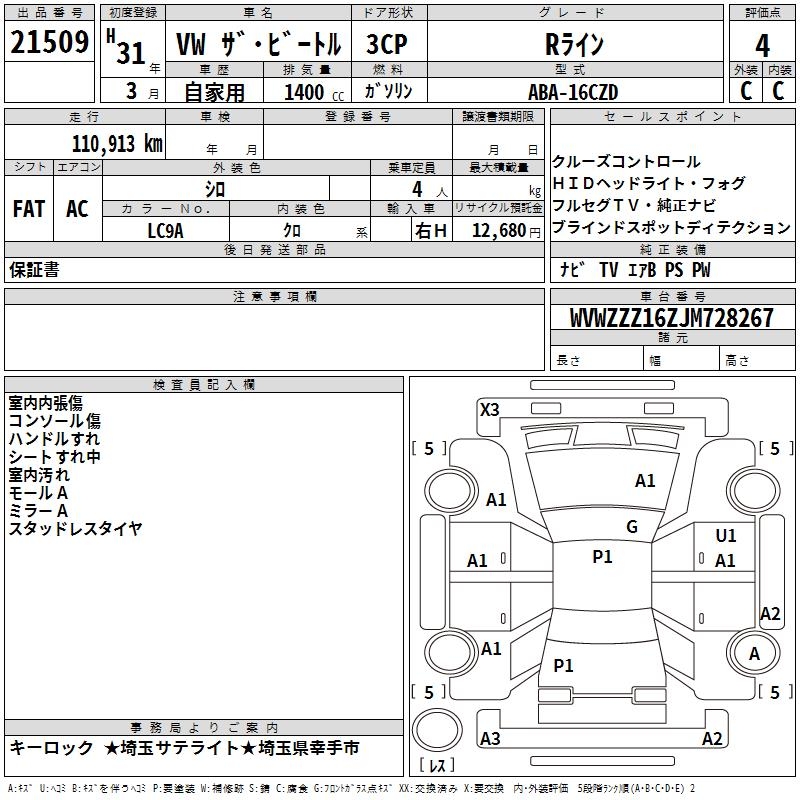Select the 純正装備 equipment header
Viewport: 800px width, 800px height.
point(673,249)
